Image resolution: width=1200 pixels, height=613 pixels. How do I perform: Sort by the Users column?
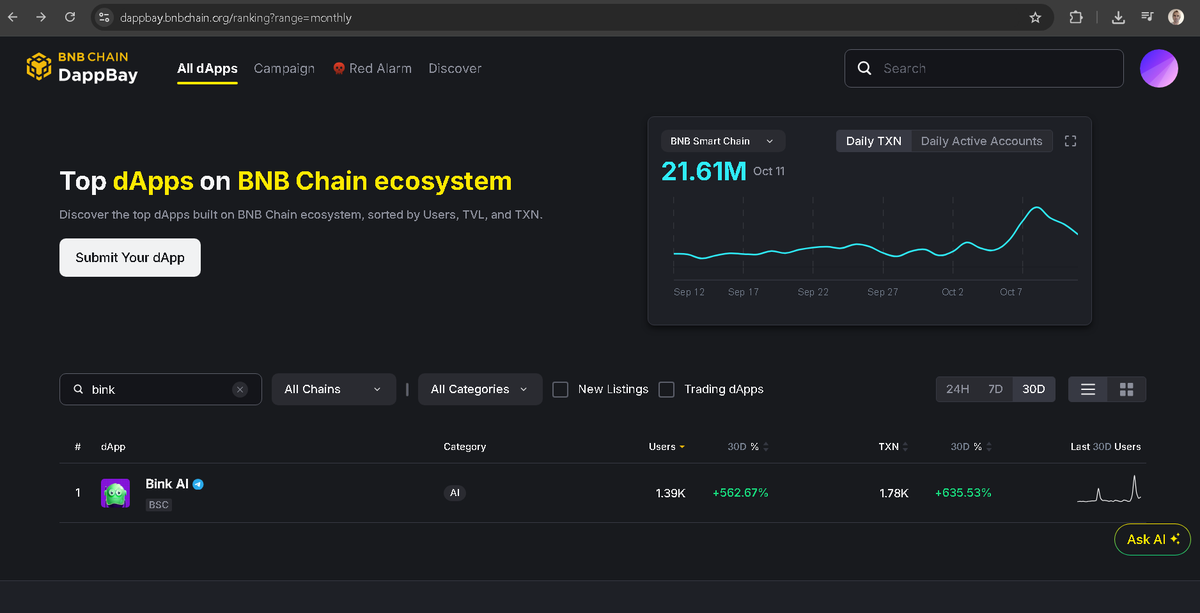click(x=667, y=447)
